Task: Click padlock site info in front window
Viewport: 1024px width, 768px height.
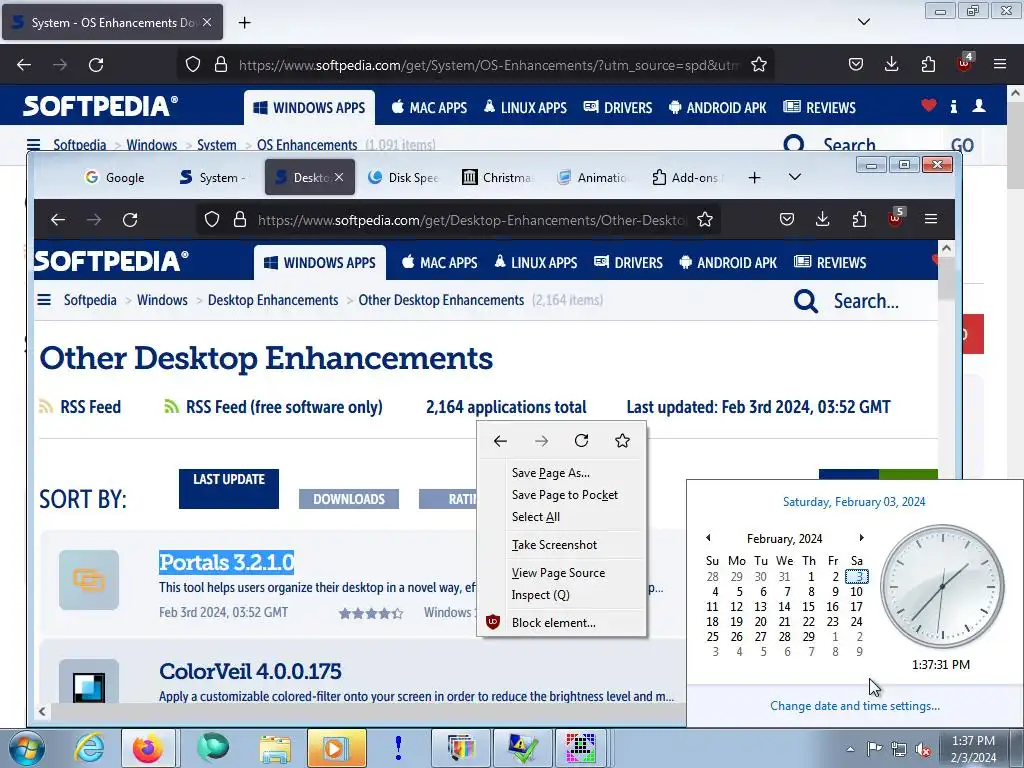Action: 240,220
